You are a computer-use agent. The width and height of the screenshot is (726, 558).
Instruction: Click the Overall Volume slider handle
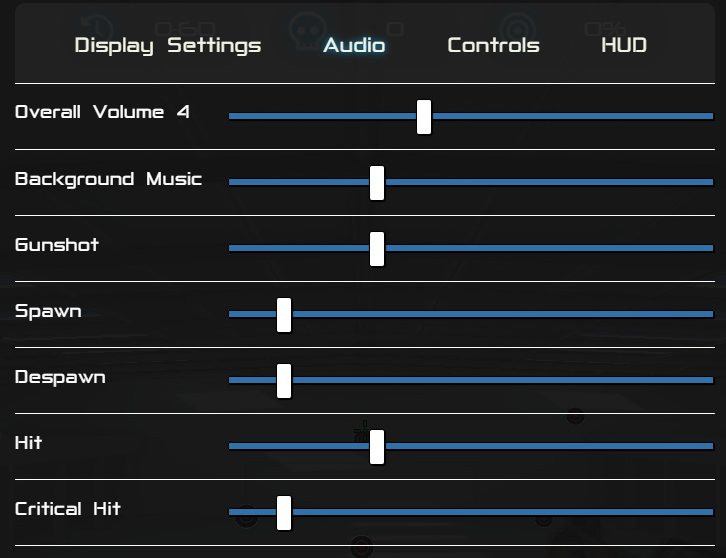coord(424,116)
